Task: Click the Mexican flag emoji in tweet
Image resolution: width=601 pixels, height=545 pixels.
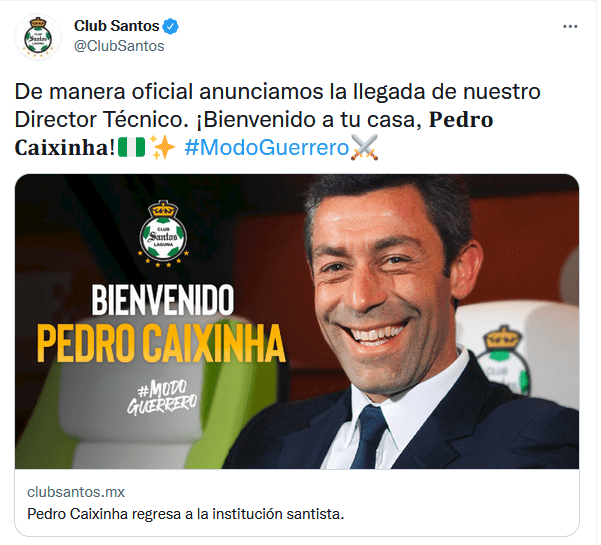Action: click(x=131, y=148)
